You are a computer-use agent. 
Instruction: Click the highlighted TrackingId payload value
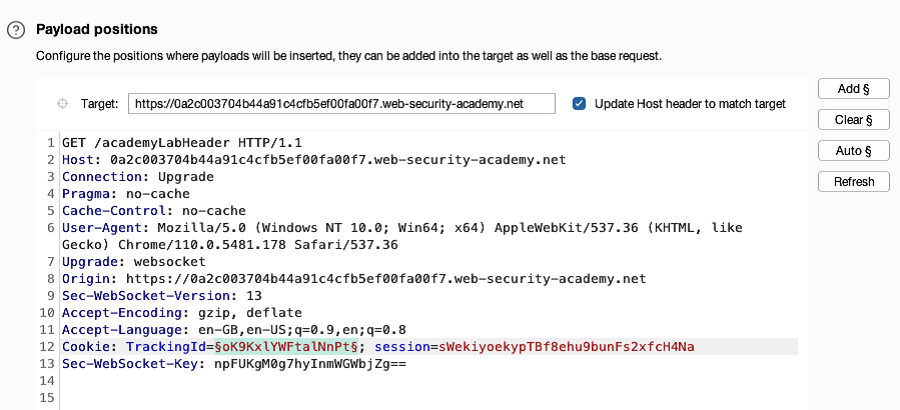(x=286, y=347)
